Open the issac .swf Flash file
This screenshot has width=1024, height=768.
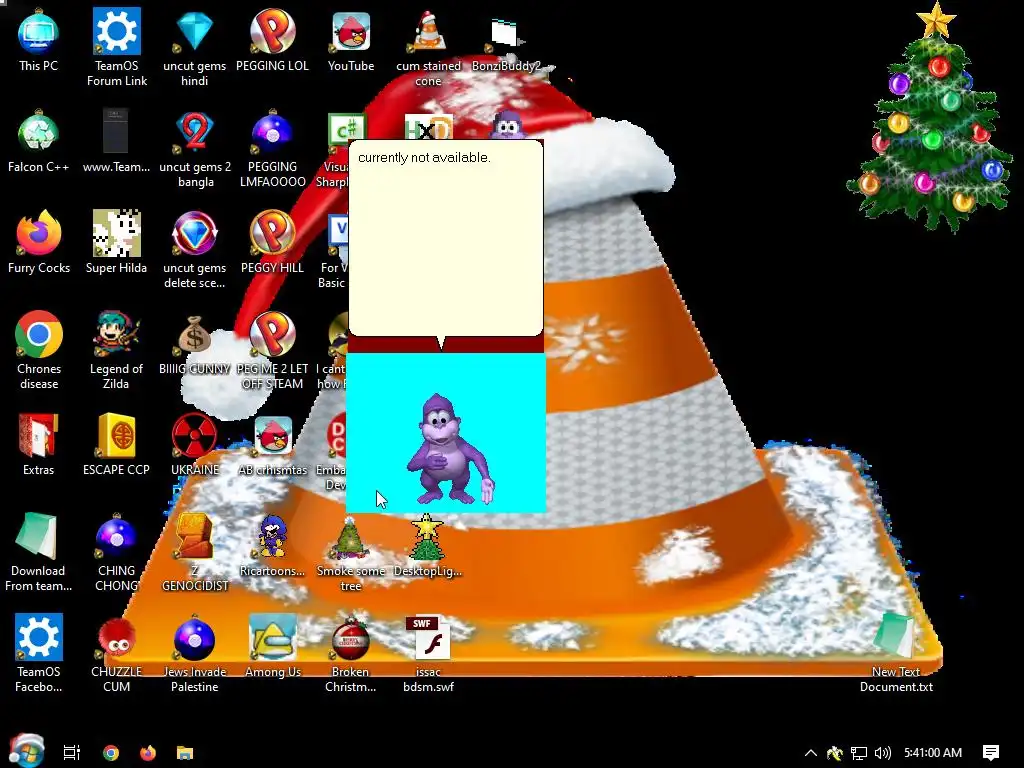click(x=428, y=654)
